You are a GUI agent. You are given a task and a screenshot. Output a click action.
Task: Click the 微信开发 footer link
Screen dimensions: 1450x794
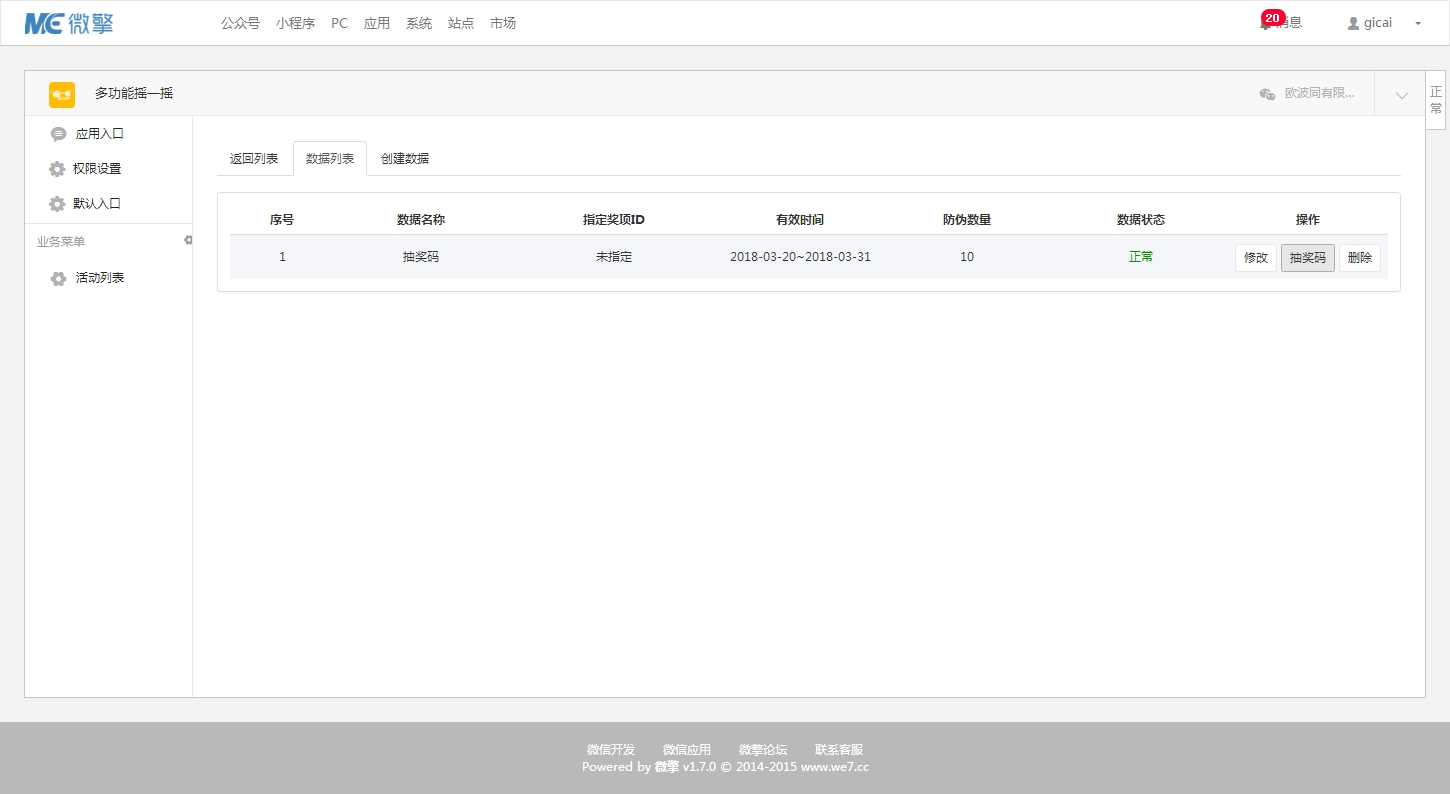tap(611, 750)
